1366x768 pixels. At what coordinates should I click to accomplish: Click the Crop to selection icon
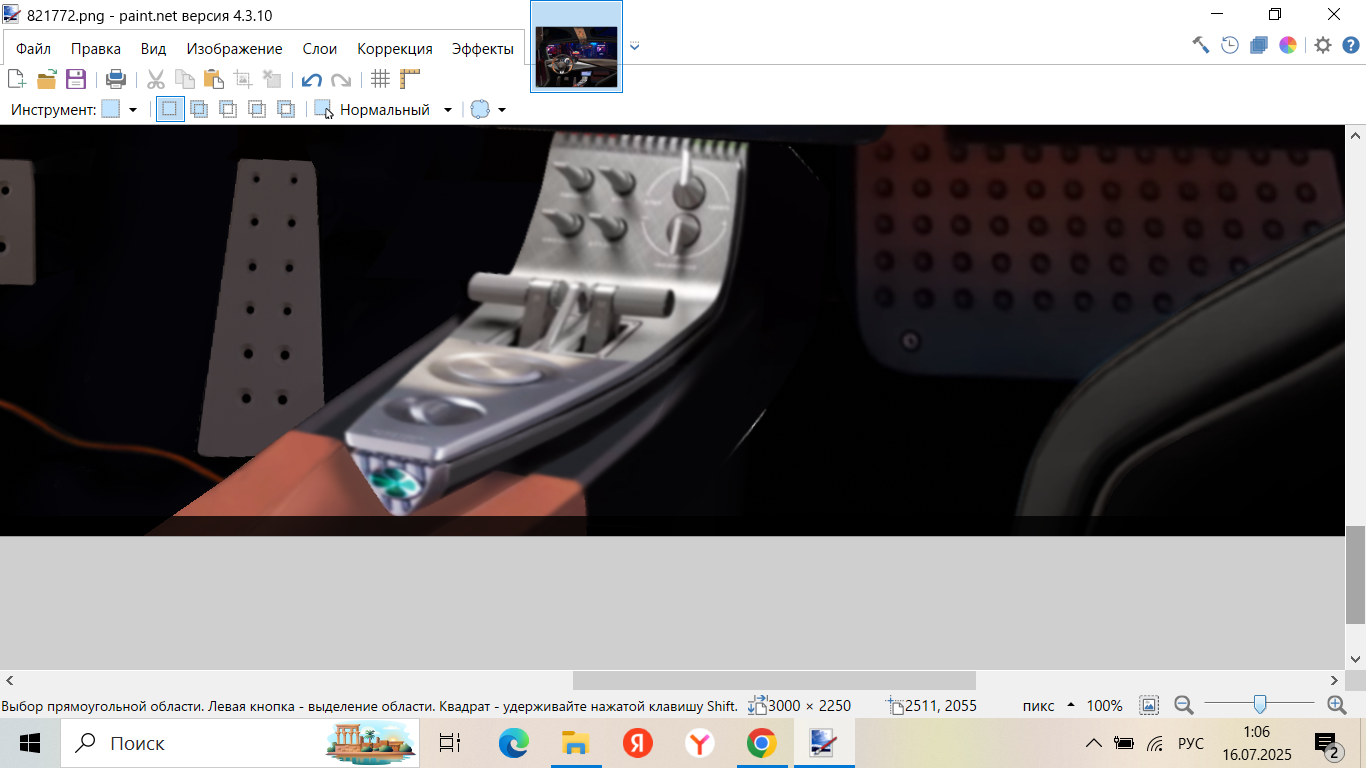243,79
